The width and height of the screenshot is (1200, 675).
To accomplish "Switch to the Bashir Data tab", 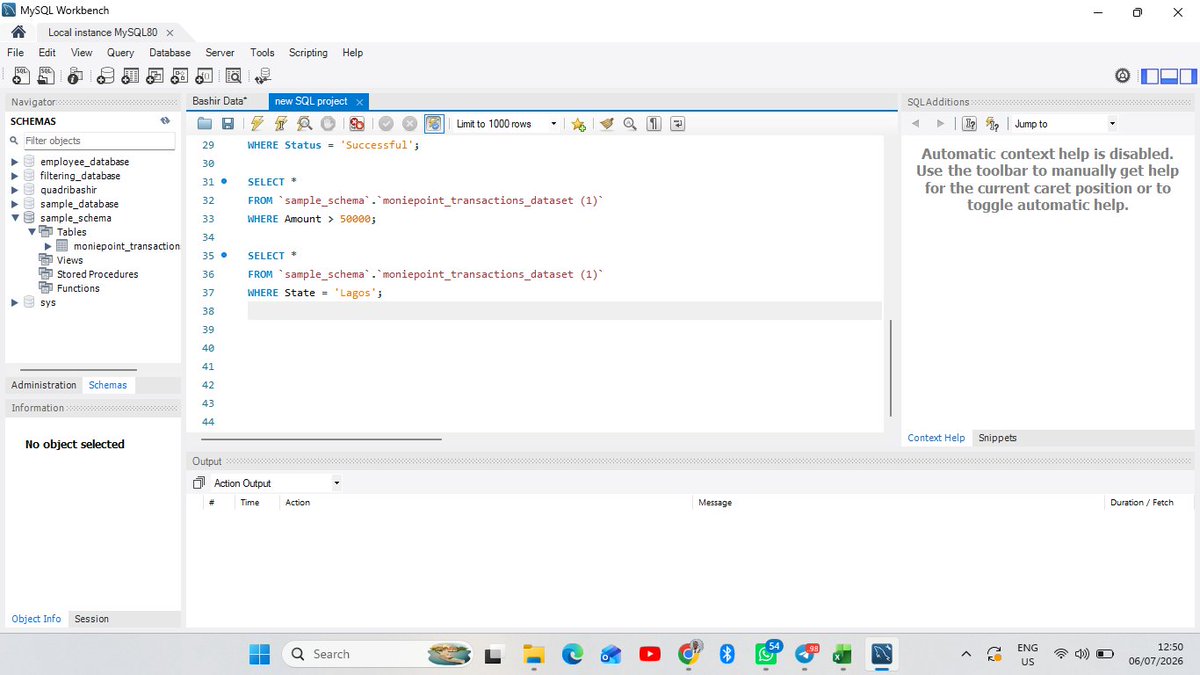I will 220,101.
